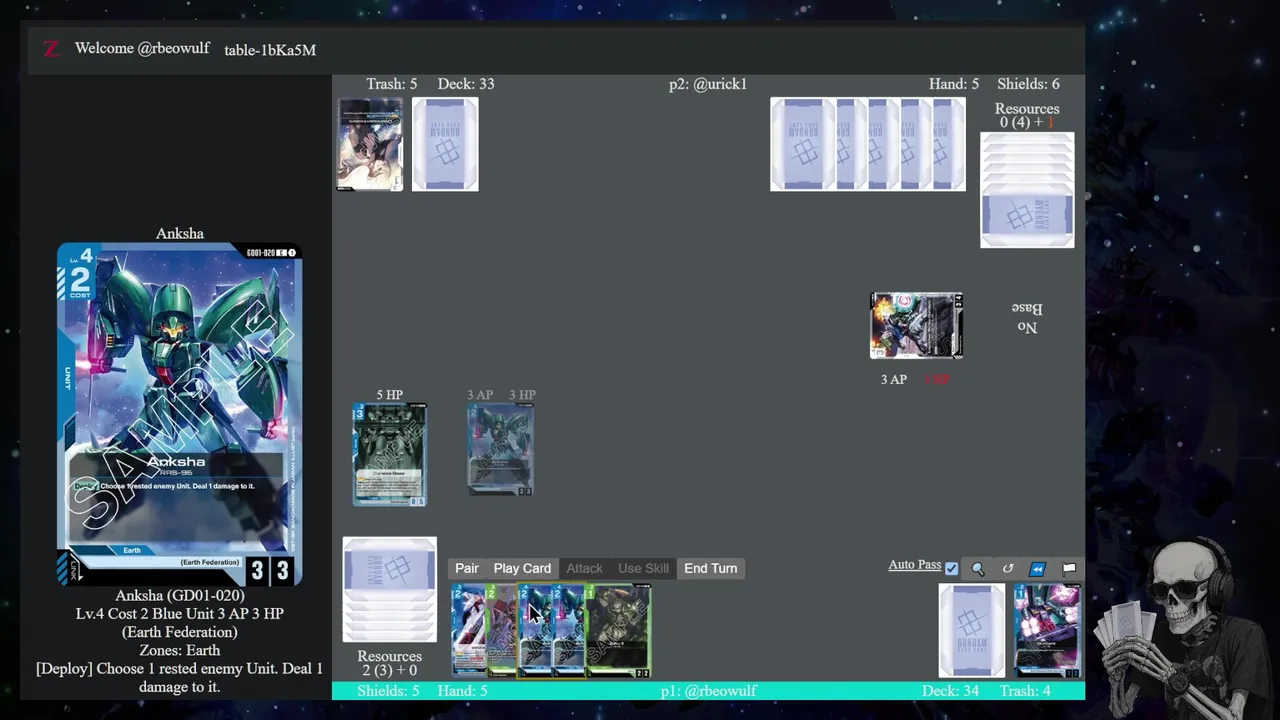1280x720 pixels.
Task: Click the greyed-out Attack button
Action: [585, 568]
